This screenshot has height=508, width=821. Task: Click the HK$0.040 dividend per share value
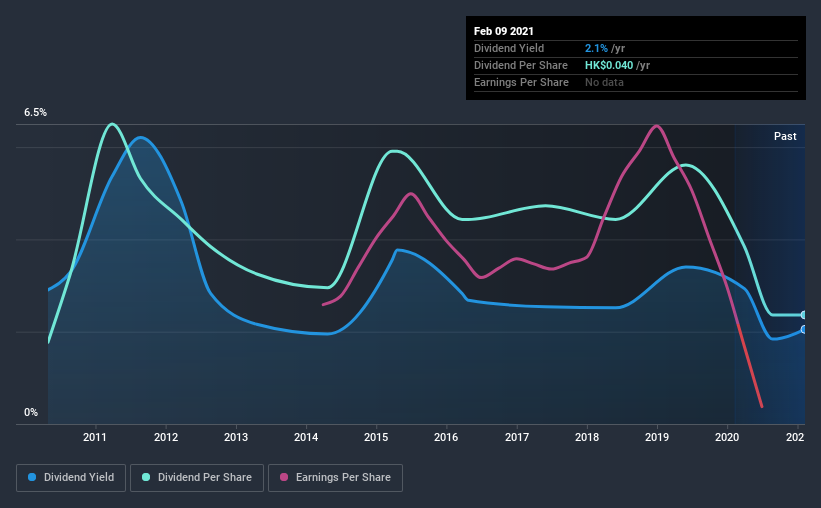[609, 65]
